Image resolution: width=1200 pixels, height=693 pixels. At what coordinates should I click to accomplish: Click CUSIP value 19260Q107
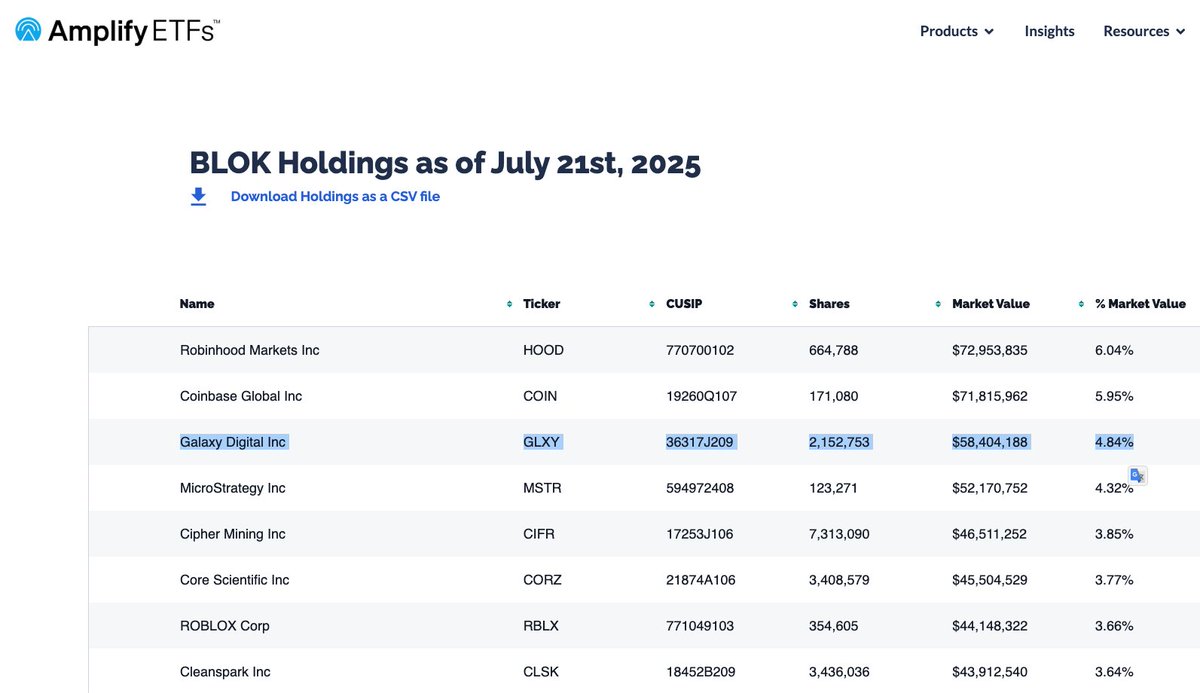[701, 396]
